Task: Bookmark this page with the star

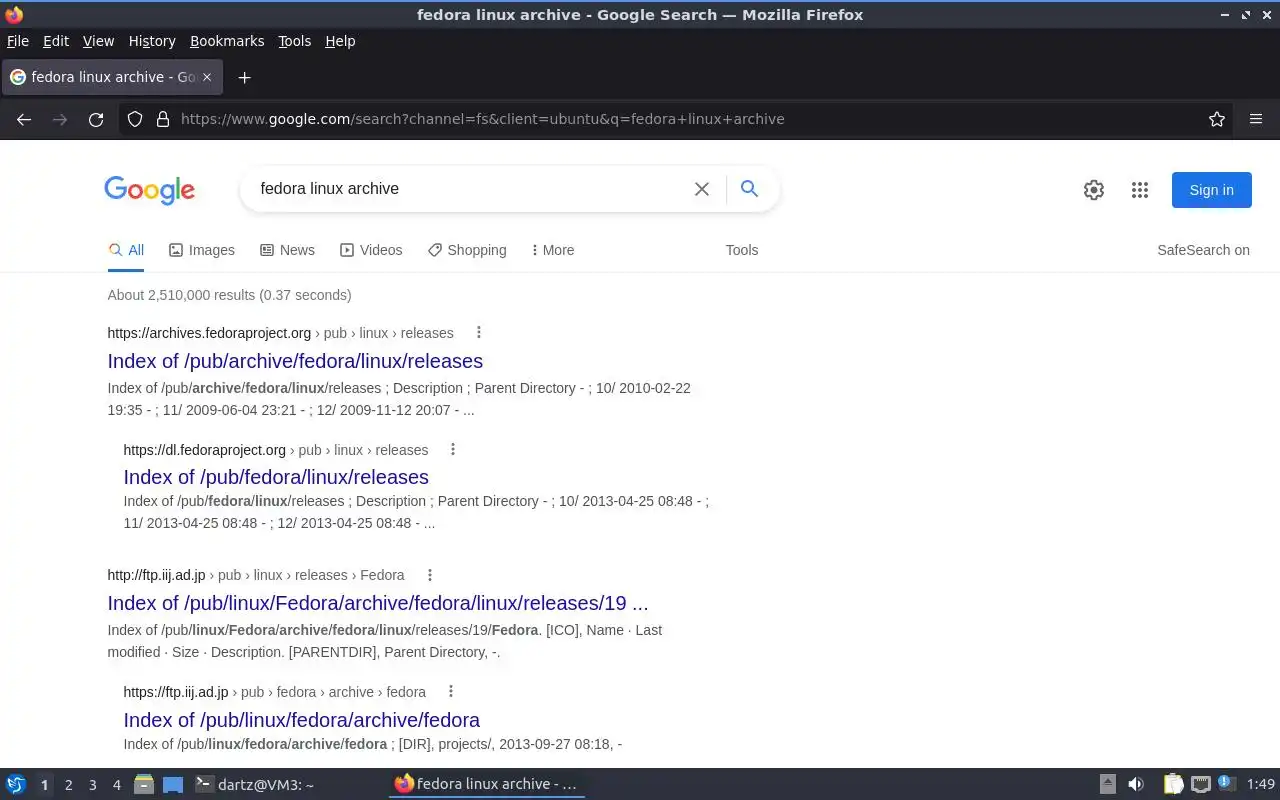Action: pyautogui.click(x=1217, y=119)
